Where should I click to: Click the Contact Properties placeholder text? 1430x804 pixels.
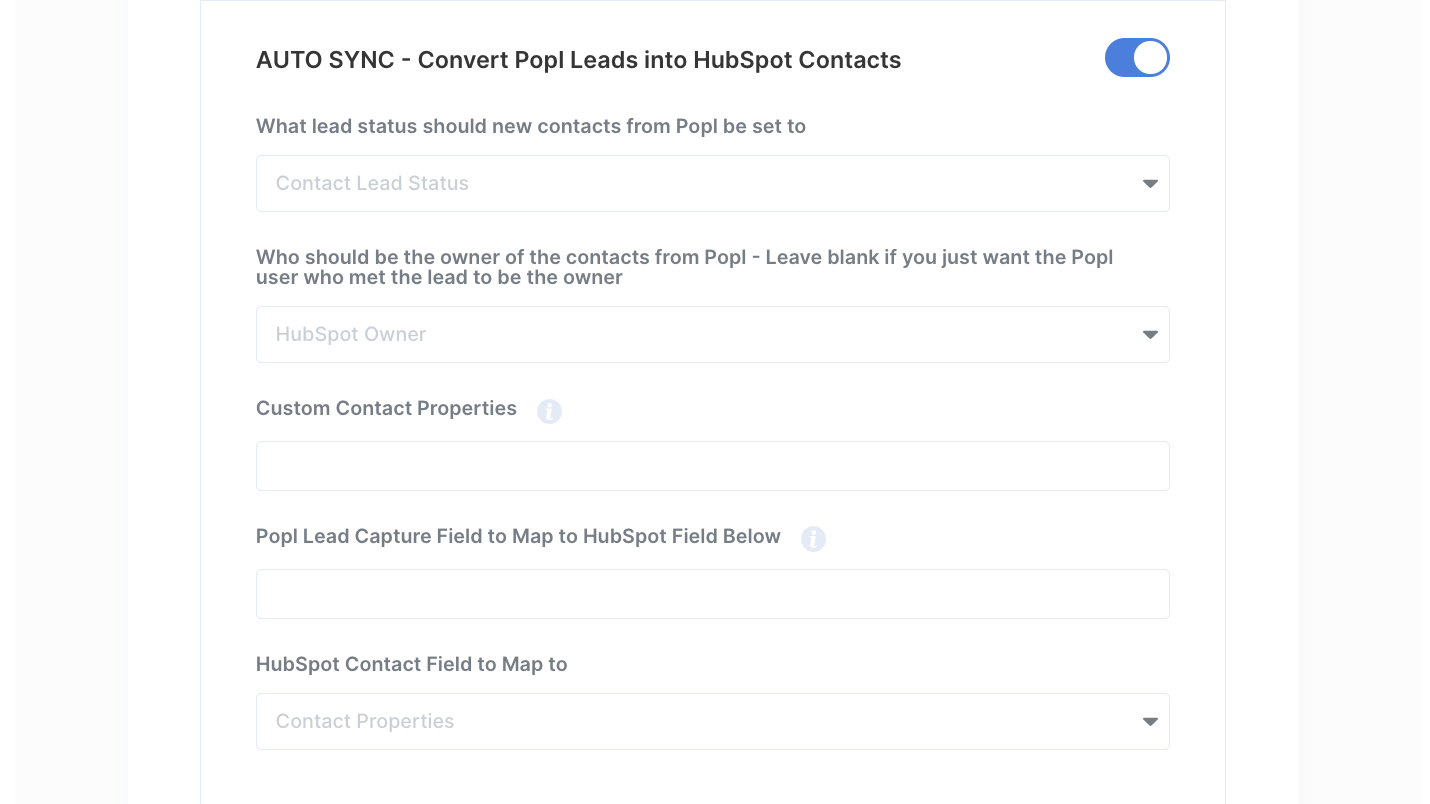point(364,721)
